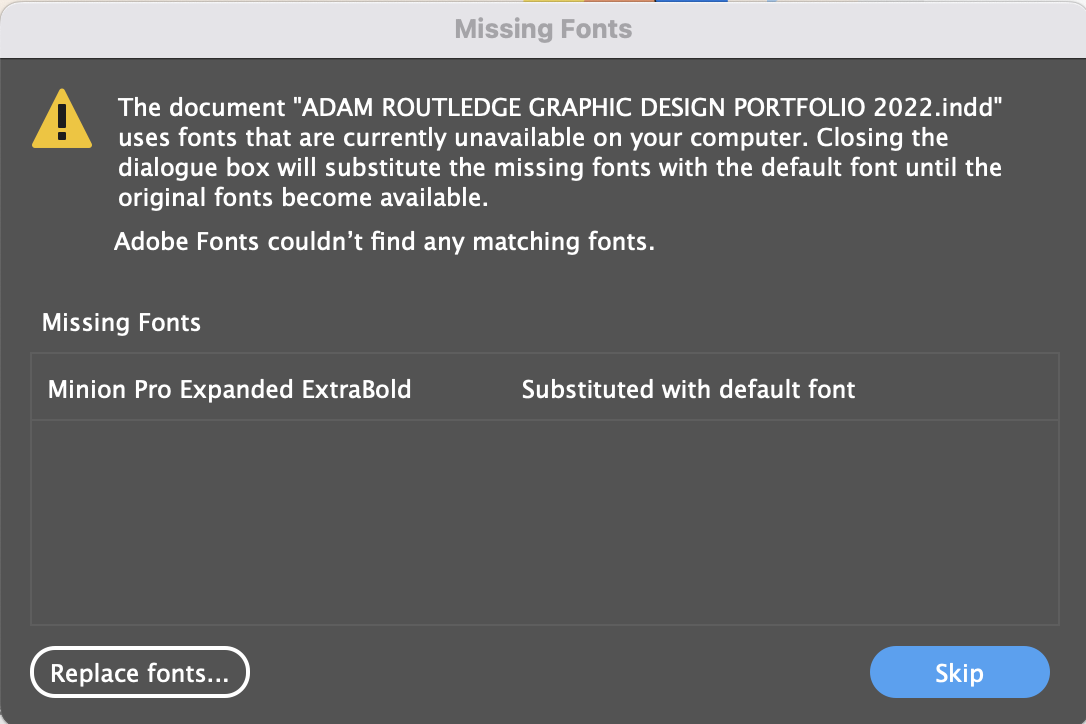Click the exclamation mark inside the warning icon
1086x724 pixels.
pyautogui.click(x=62, y=122)
